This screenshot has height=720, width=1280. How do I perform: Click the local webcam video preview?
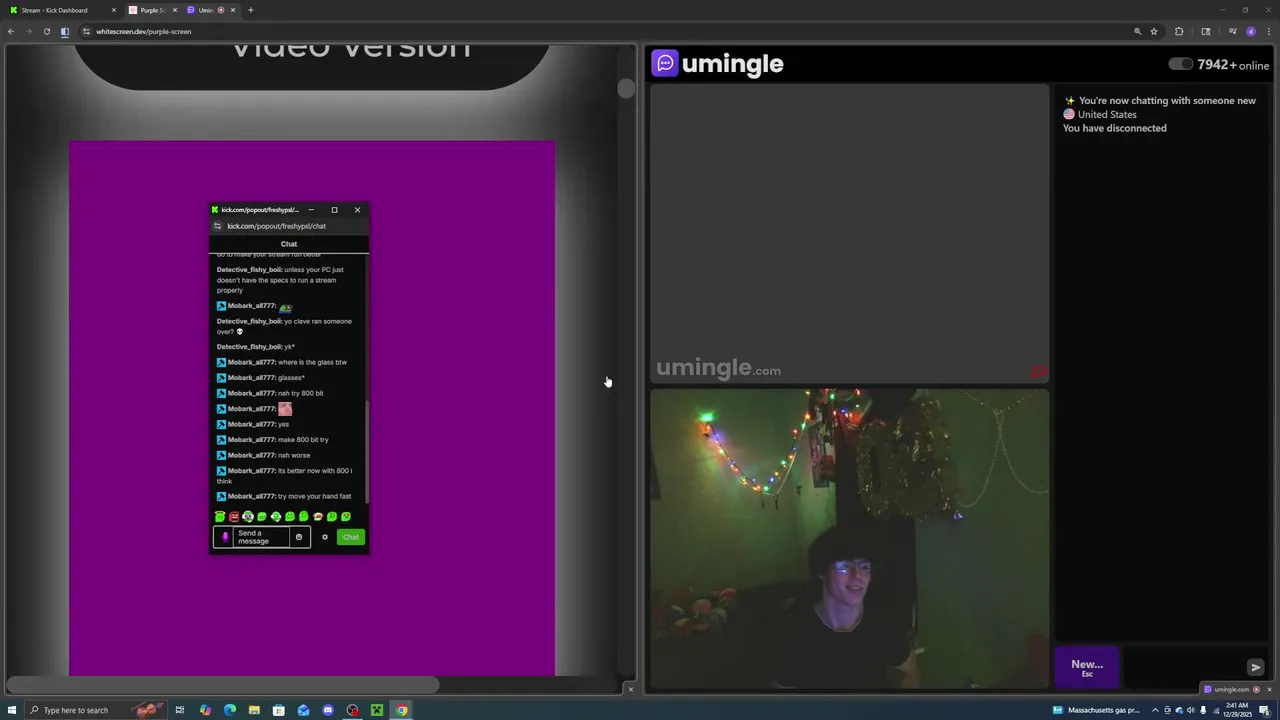point(849,540)
